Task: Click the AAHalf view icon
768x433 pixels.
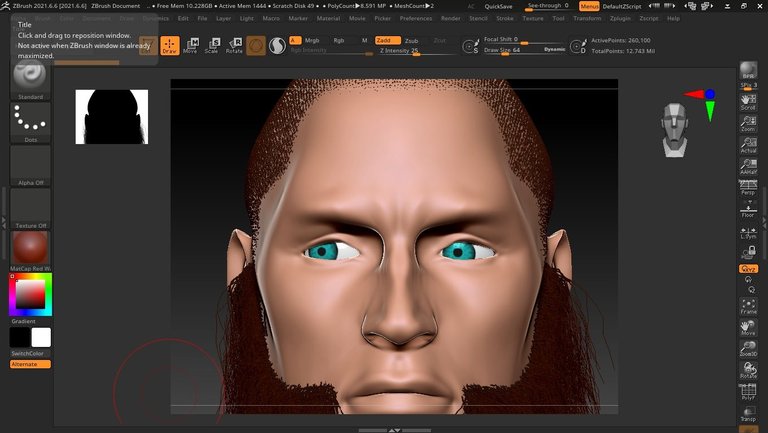Action: [x=748, y=166]
